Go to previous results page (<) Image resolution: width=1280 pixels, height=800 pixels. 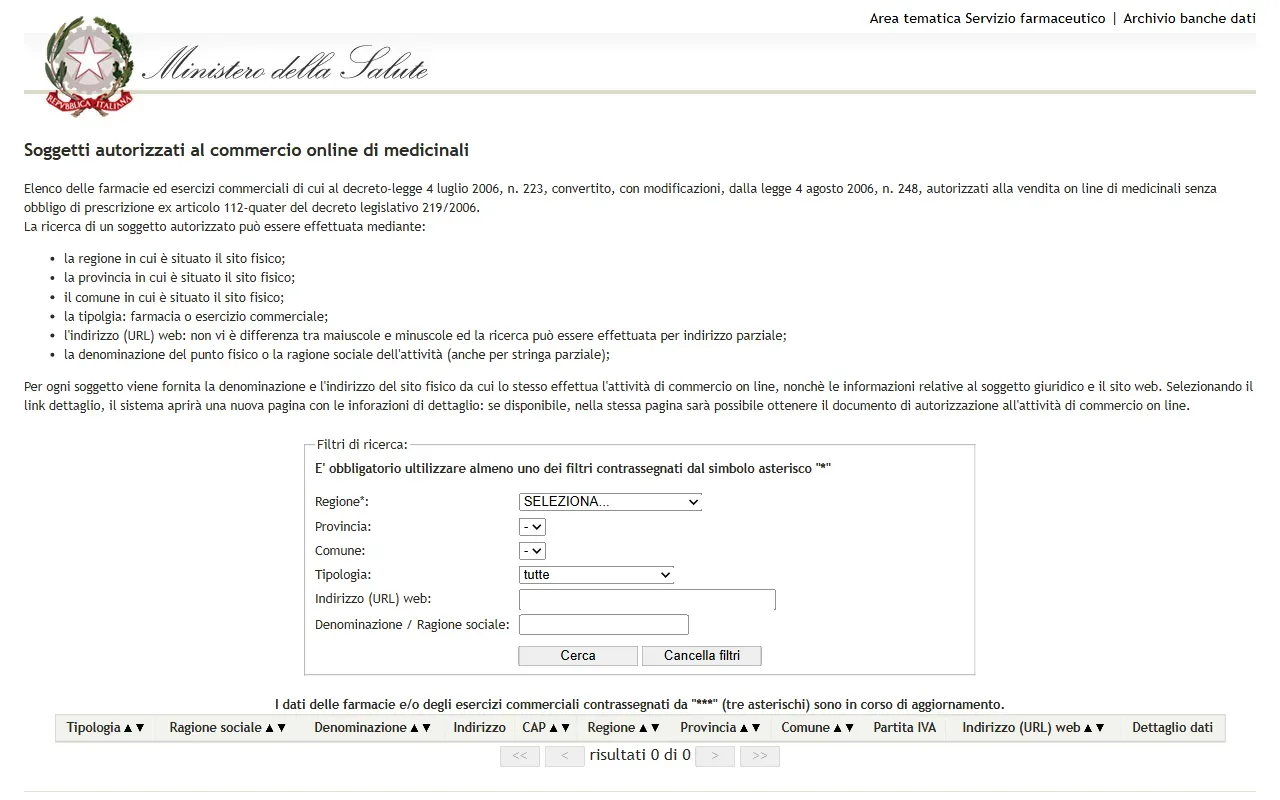click(565, 756)
